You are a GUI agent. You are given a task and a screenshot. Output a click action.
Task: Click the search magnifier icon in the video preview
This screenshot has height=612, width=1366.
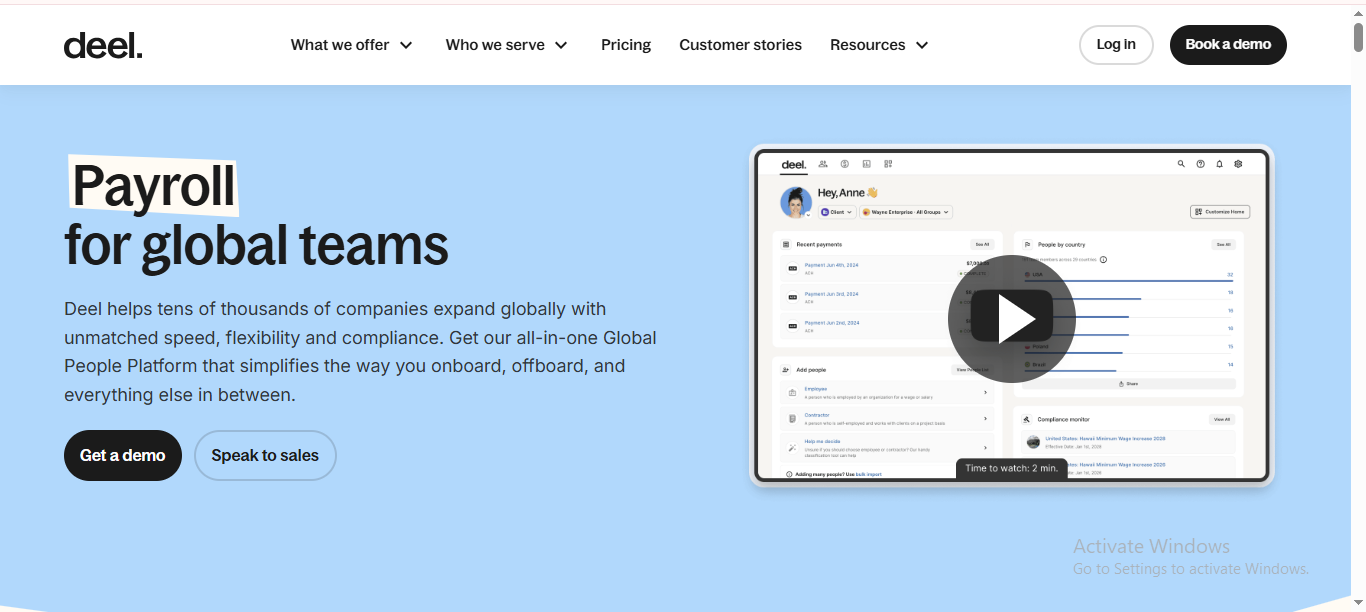point(1181,164)
